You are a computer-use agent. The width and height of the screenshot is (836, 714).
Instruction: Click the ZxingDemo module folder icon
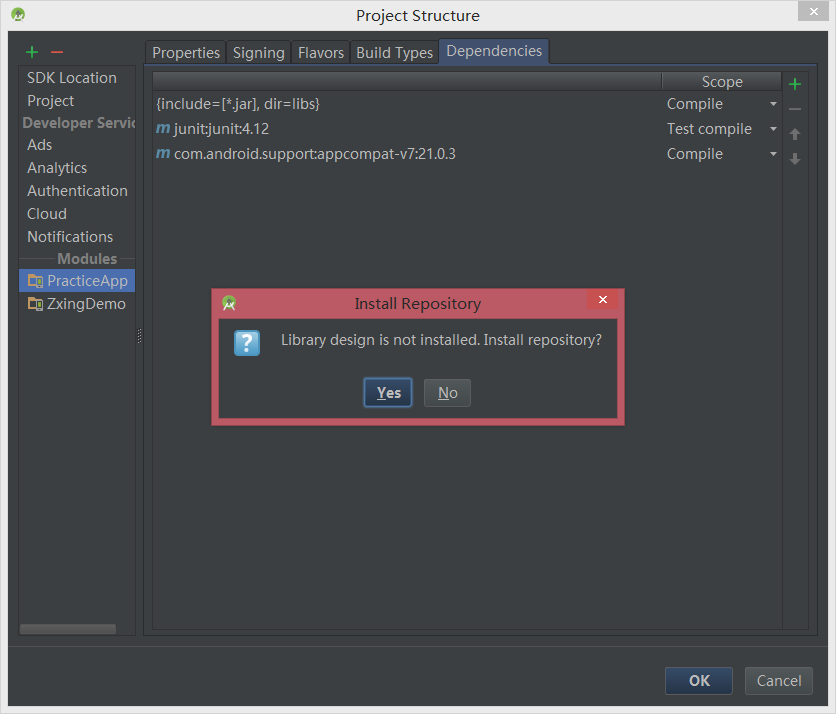tap(35, 304)
